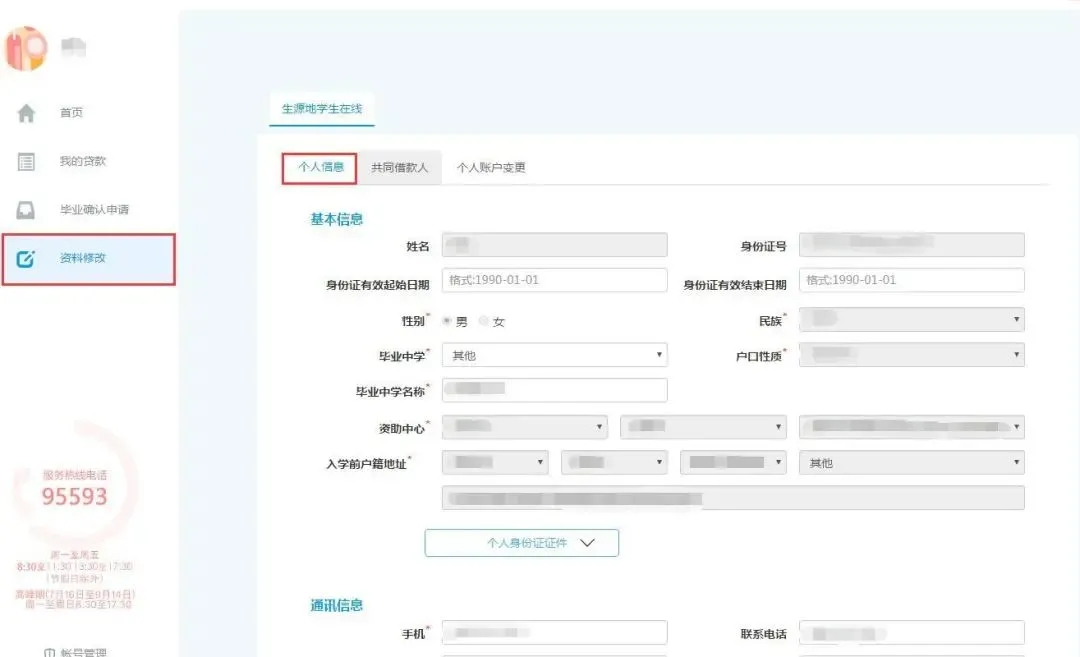The width and height of the screenshot is (1080, 657).
Task: Select 男 gender radio button
Action: click(447, 321)
